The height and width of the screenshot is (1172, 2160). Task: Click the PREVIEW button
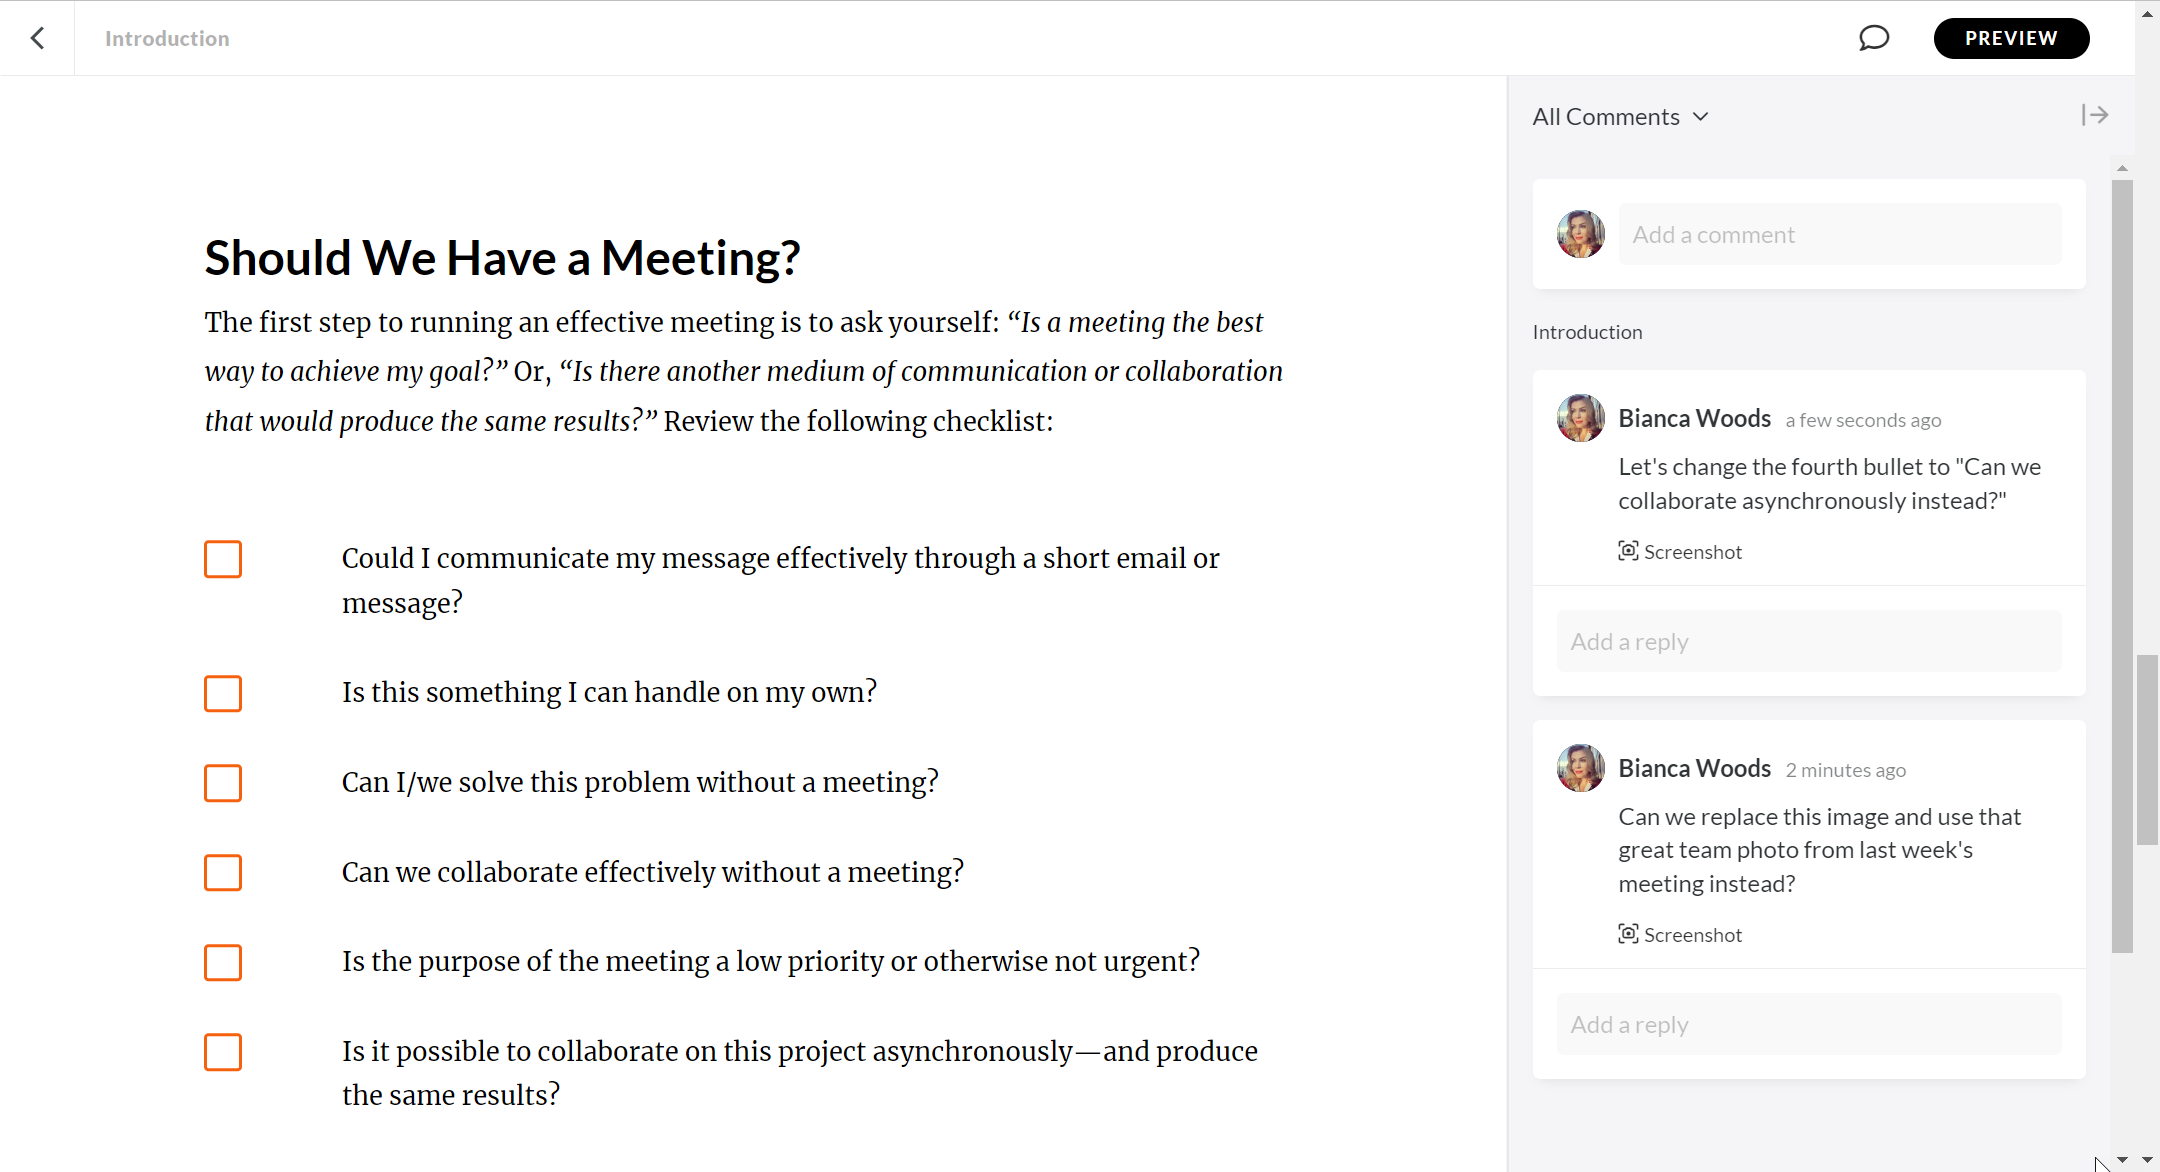coord(2011,38)
